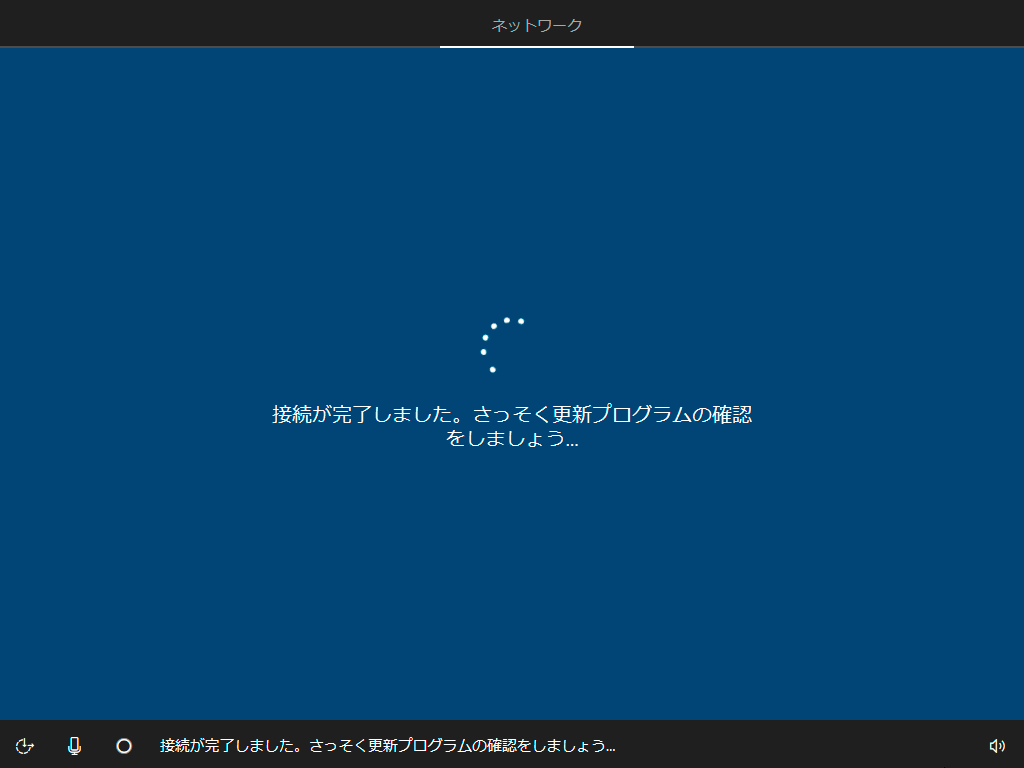Click the volume speaker icon at bottom right
The width and height of the screenshot is (1024, 768).
pyautogui.click(x=996, y=745)
